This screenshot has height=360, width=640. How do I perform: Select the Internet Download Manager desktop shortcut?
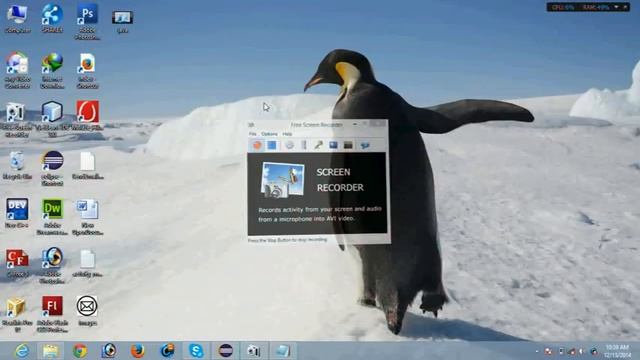tap(52, 71)
